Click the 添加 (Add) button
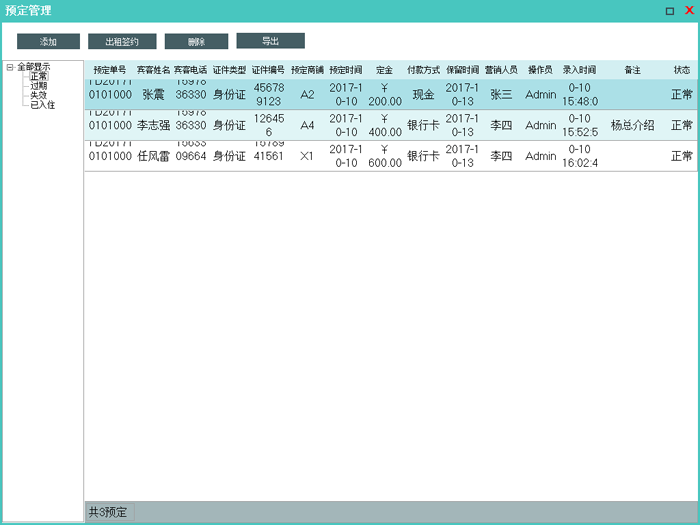Screen dimensions: 700x525 (48, 42)
